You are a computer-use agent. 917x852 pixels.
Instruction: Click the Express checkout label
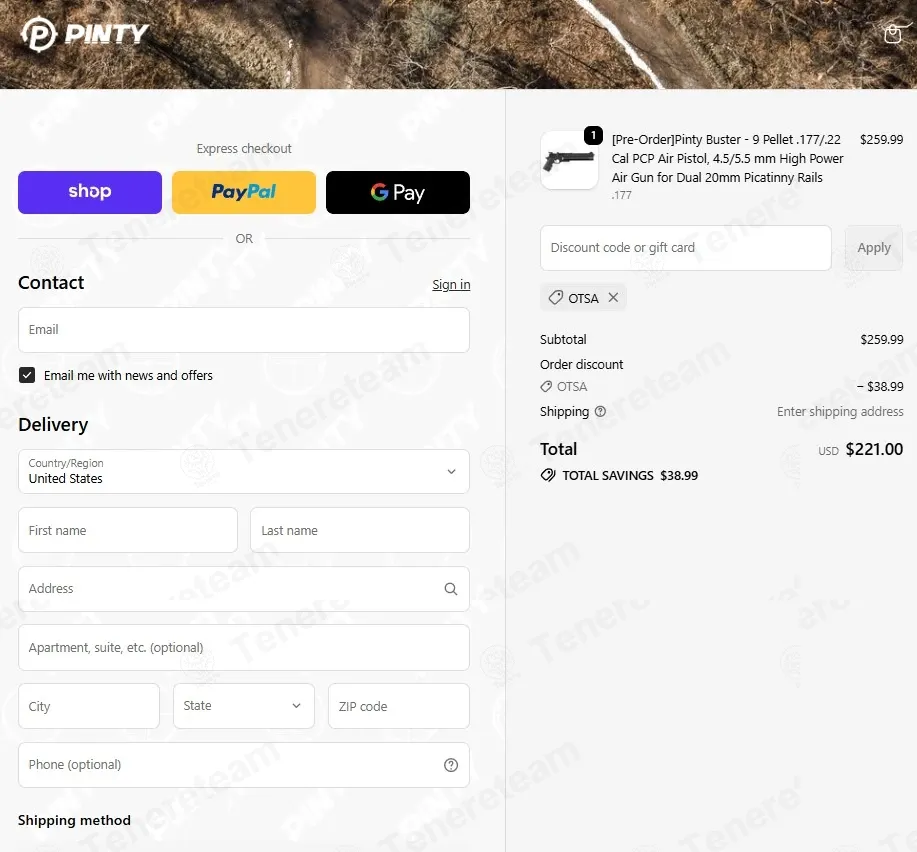pyautogui.click(x=244, y=149)
